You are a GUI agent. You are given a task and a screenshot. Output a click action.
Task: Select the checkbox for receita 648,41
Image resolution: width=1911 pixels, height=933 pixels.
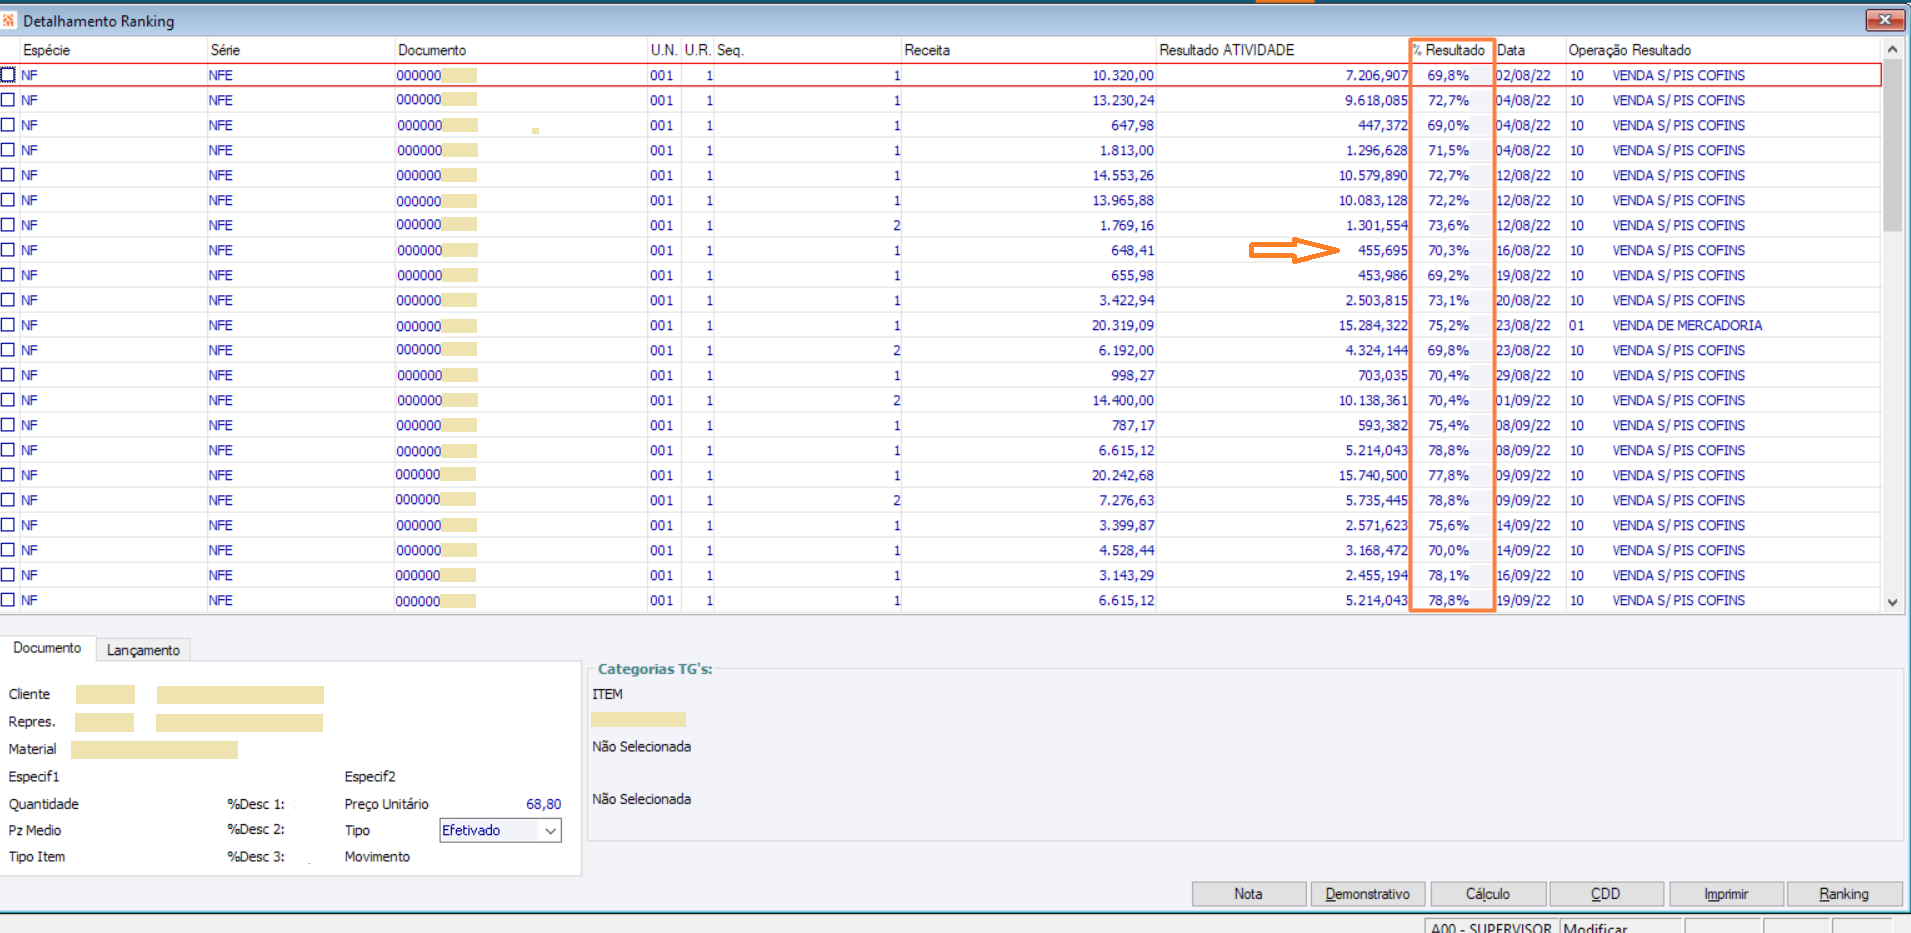point(8,250)
